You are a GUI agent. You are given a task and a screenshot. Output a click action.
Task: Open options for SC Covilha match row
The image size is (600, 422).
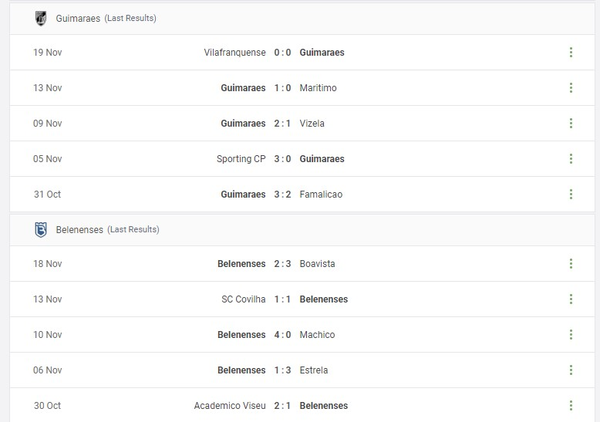(x=571, y=299)
